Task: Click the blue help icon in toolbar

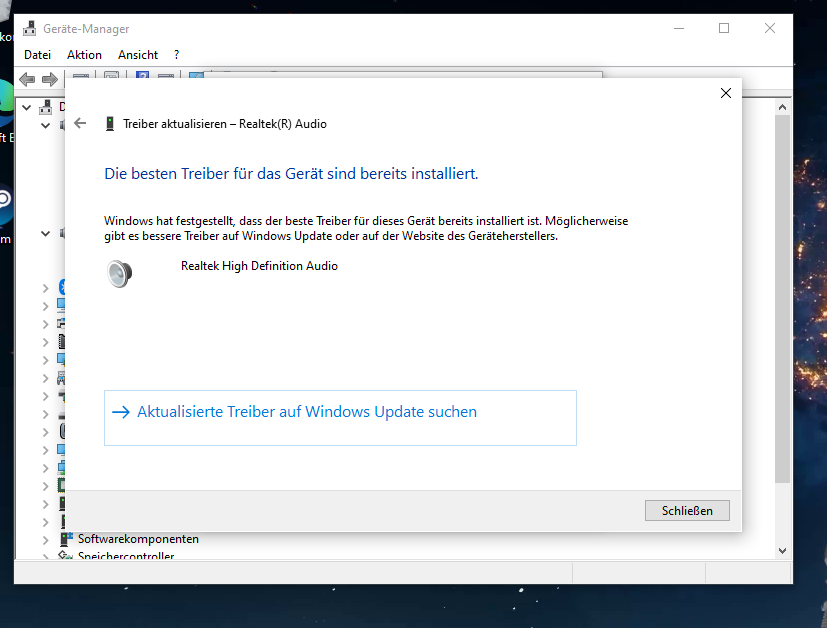Action: click(x=142, y=75)
